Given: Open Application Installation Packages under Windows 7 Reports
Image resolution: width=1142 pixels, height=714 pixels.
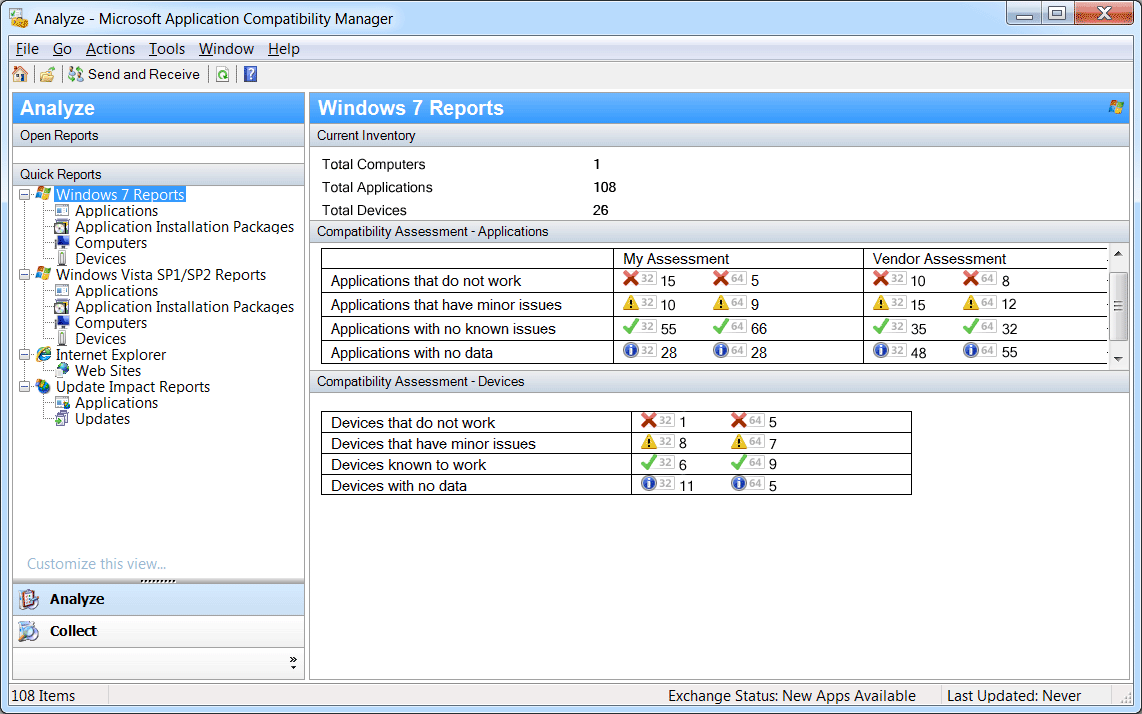Looking at the screenshot, I should (x=184, y=227).
